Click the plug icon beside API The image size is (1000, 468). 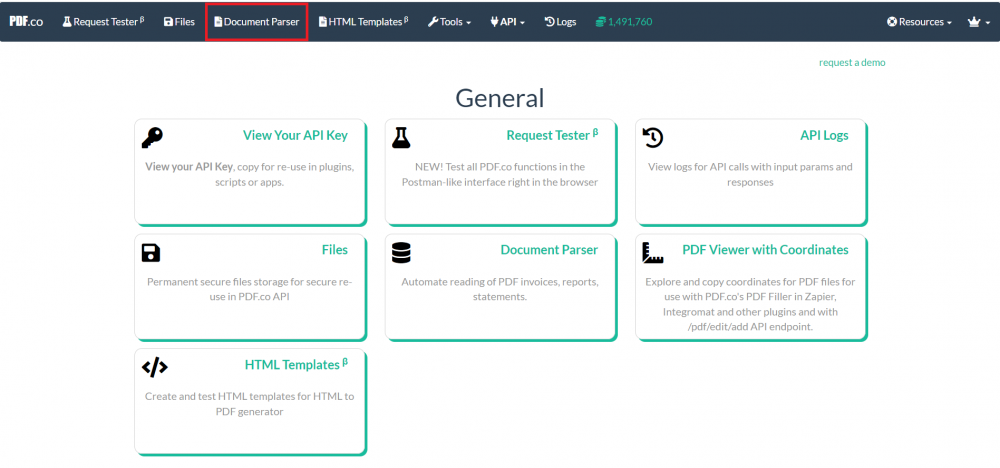tap(494, 22)
